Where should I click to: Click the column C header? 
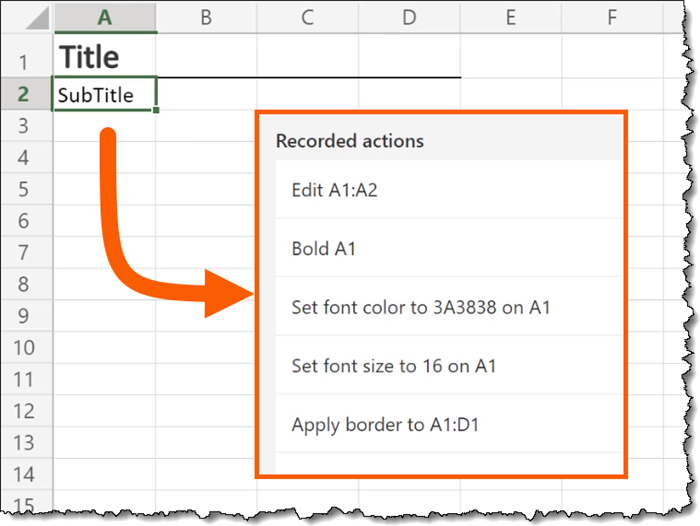point(308,16)
